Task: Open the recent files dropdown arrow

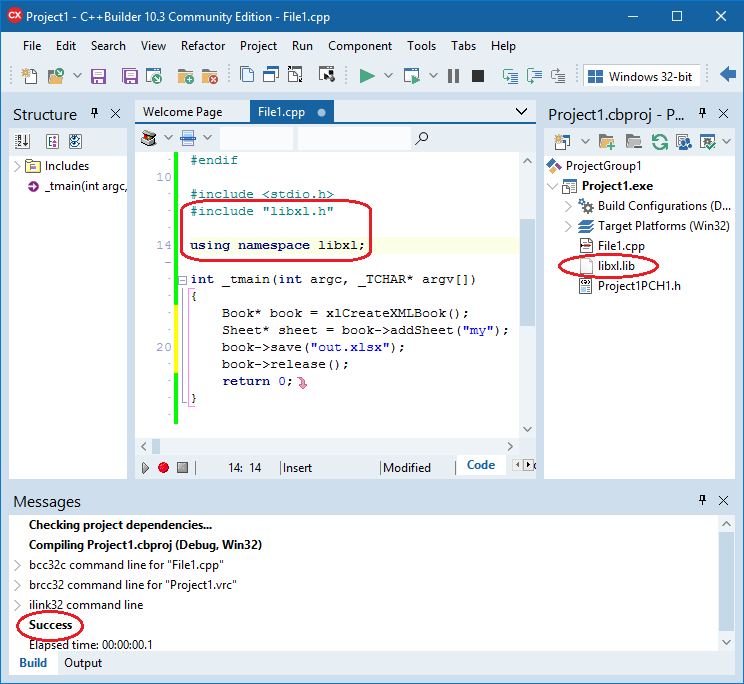Action: point(77,76)
